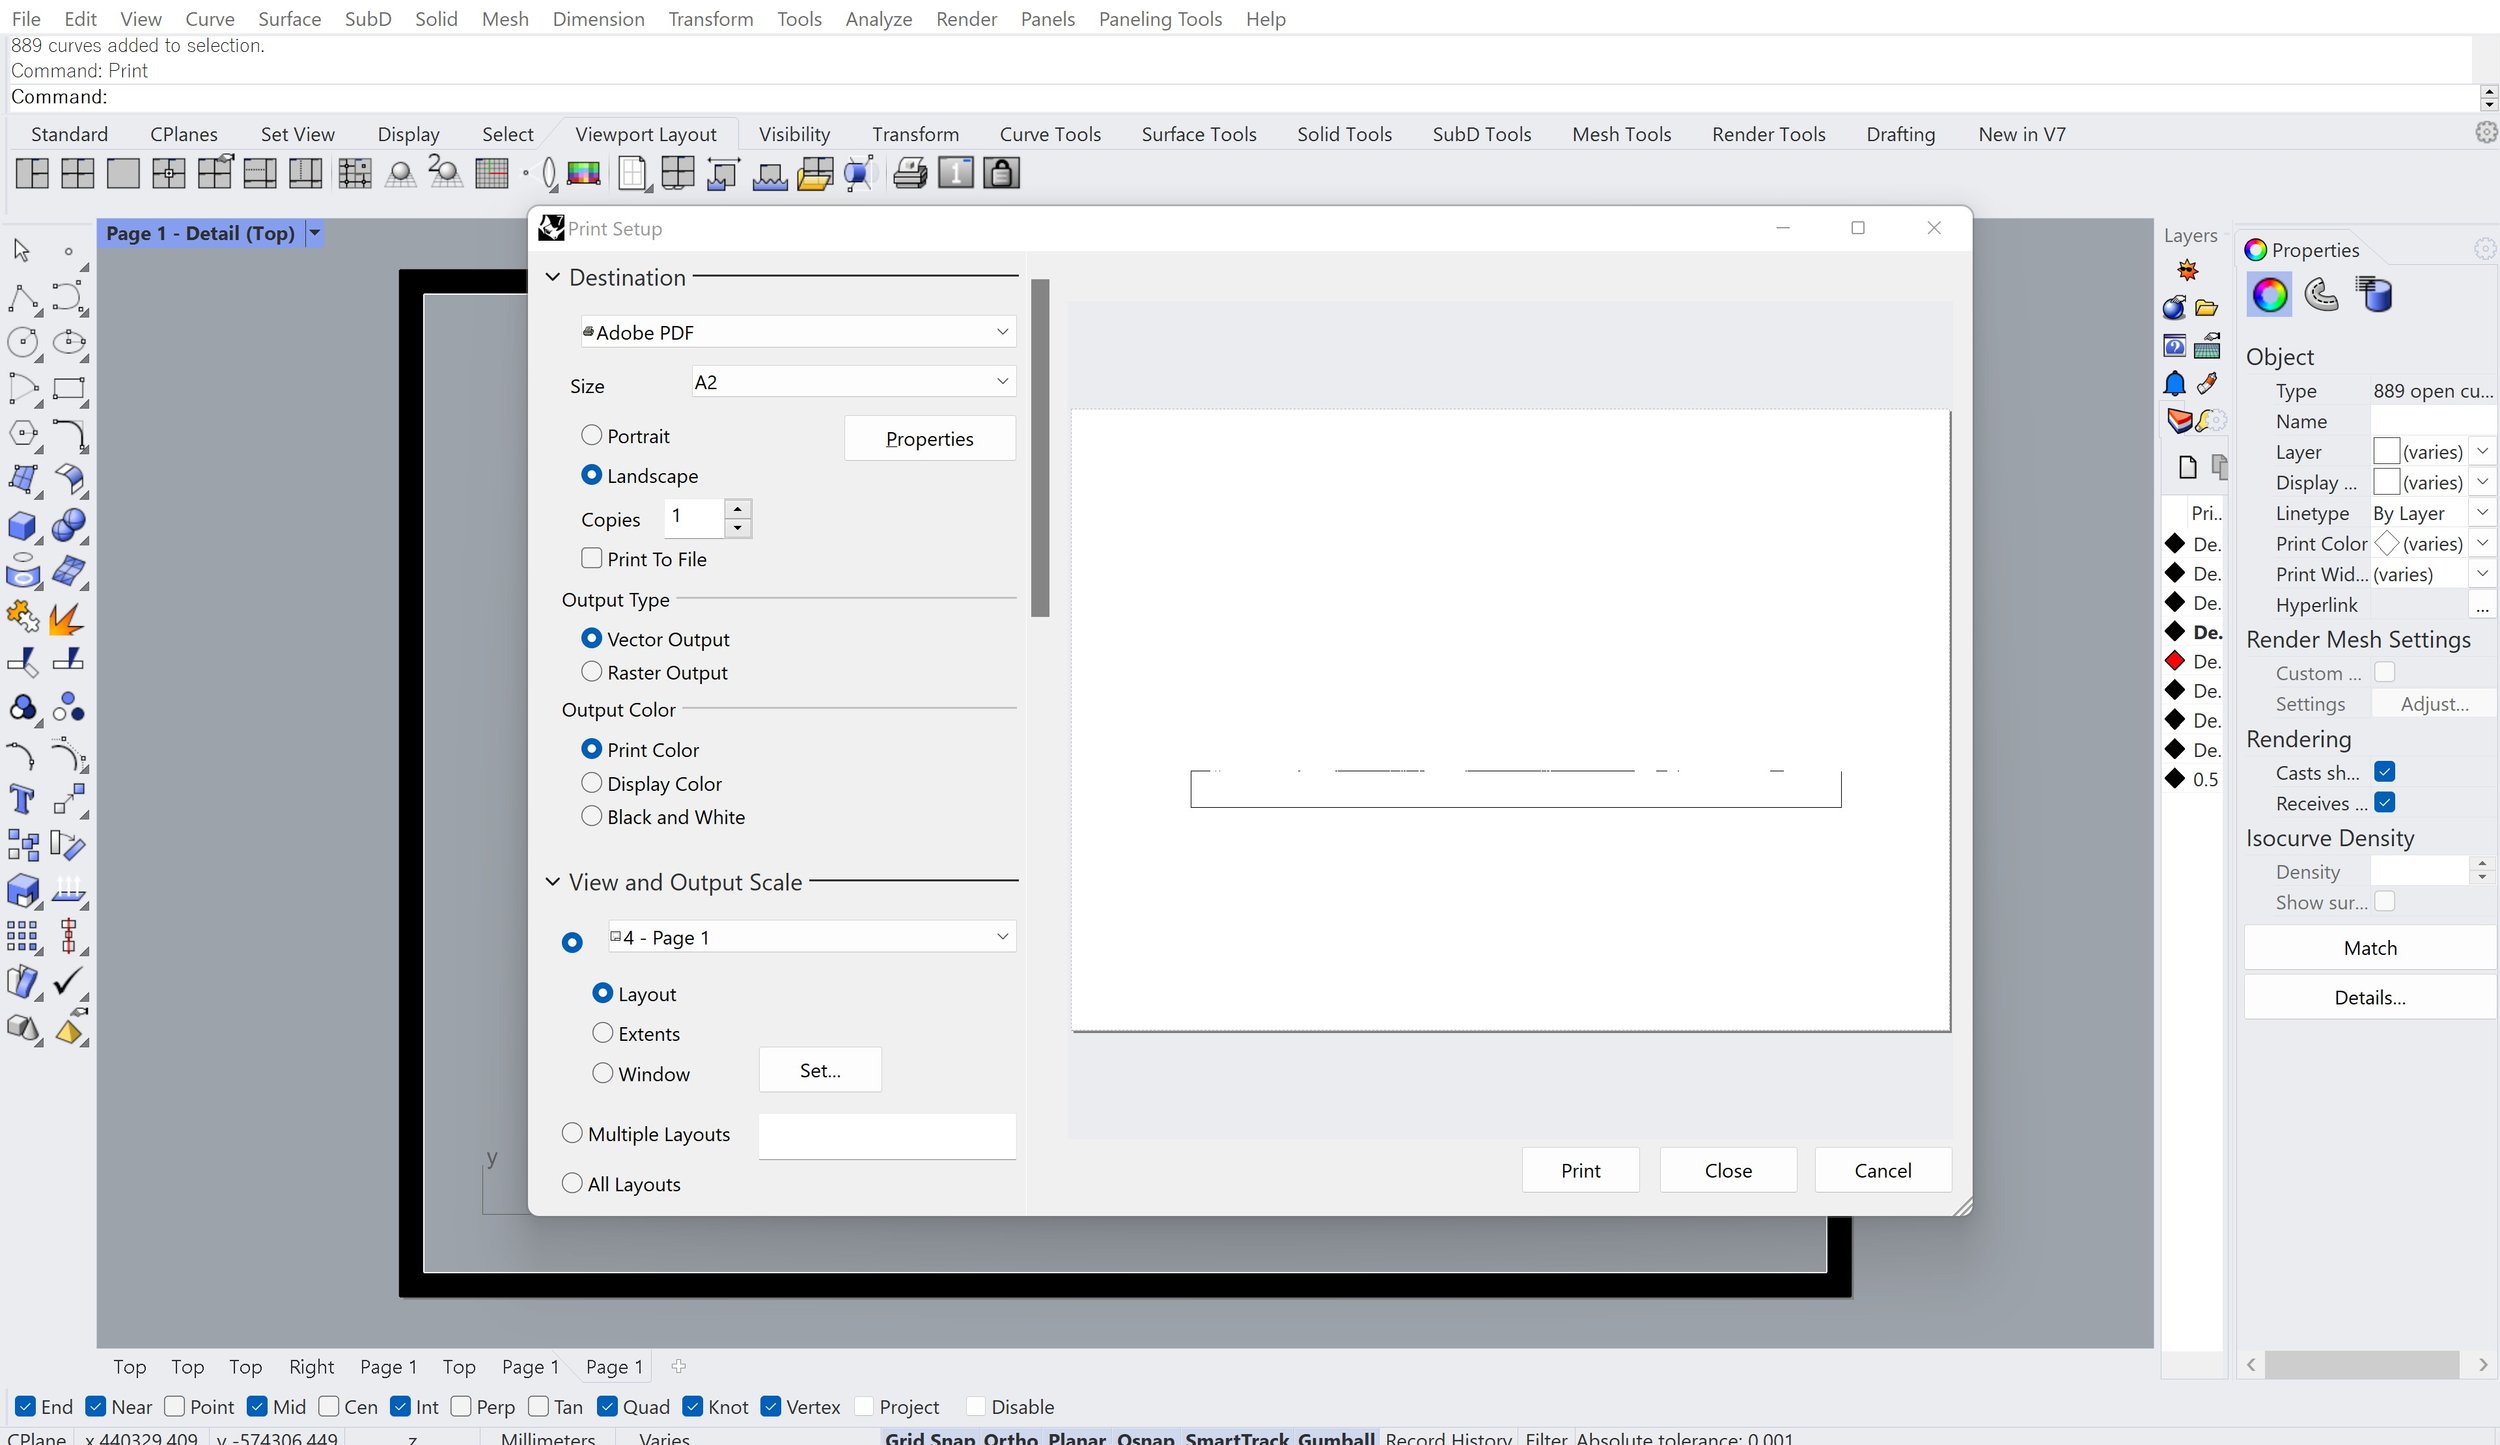This screenshot has height=1445, width=2500.
Task: Select the Circle tool in sidebar
Action: click(24, 342)
